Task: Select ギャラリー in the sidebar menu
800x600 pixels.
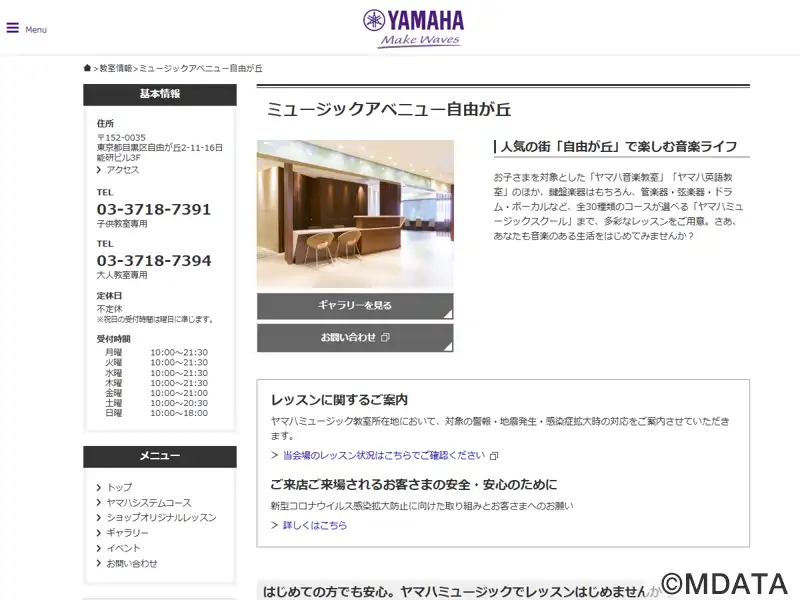Action: (128, 533)
